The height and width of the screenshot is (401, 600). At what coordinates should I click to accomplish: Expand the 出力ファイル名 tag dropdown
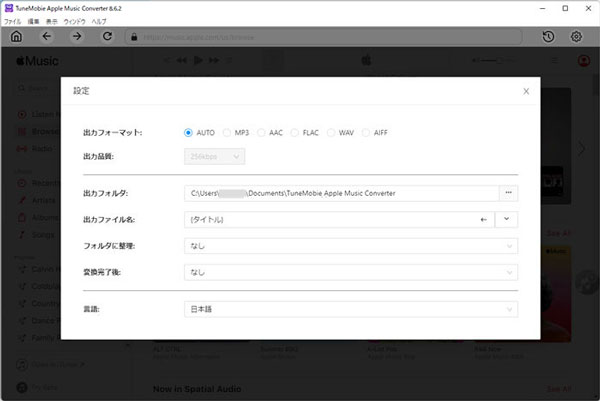506,219
